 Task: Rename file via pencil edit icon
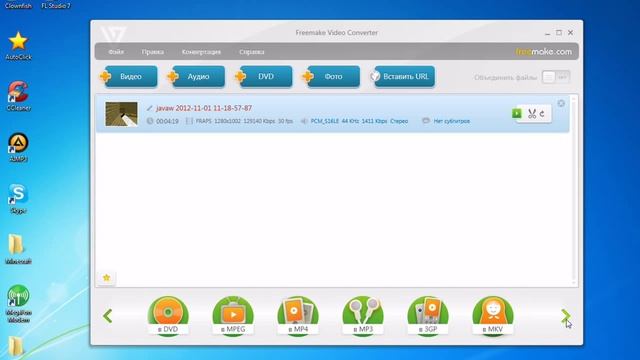click(x=150, y=108)
